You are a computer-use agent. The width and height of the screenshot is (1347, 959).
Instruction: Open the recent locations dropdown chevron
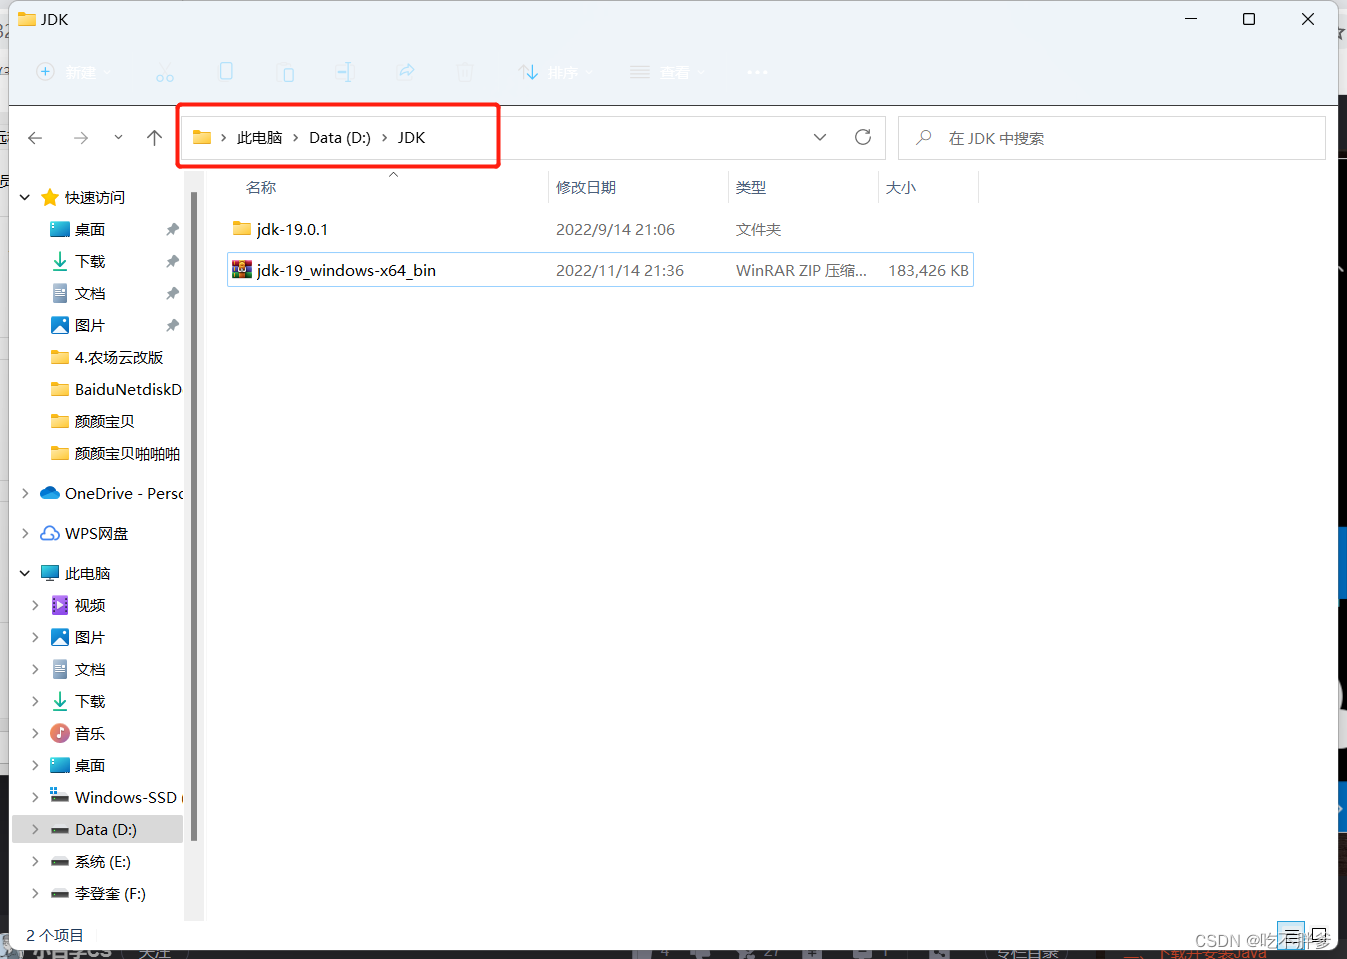click(118, 138)
